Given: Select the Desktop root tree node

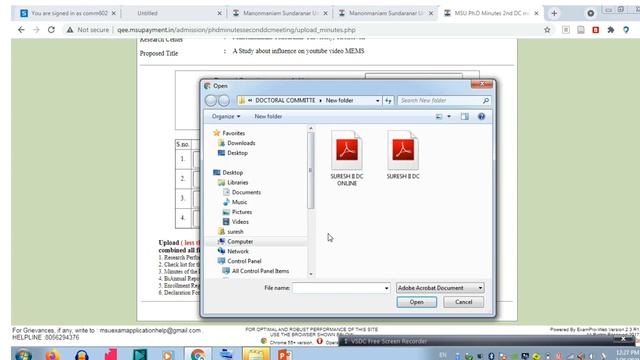Looking at the screenshot, I should coord(232,173).
